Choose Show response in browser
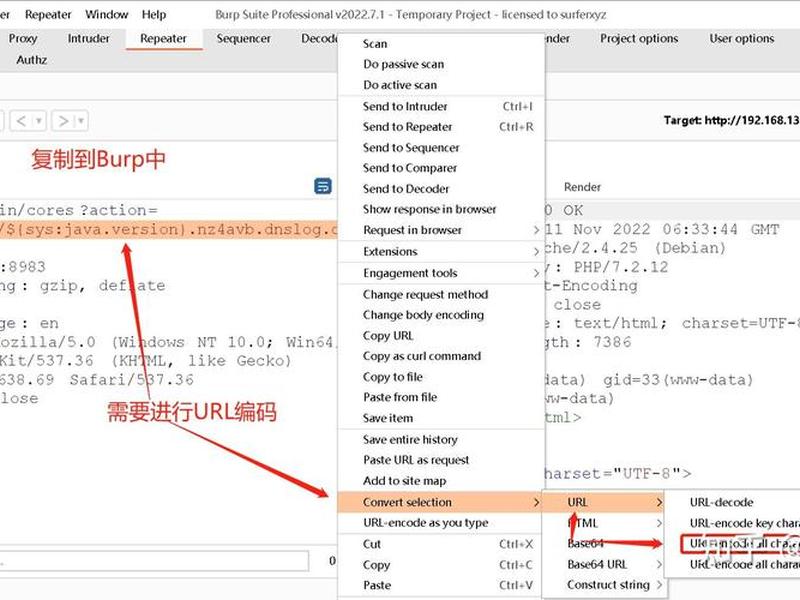 pos(441,209)
